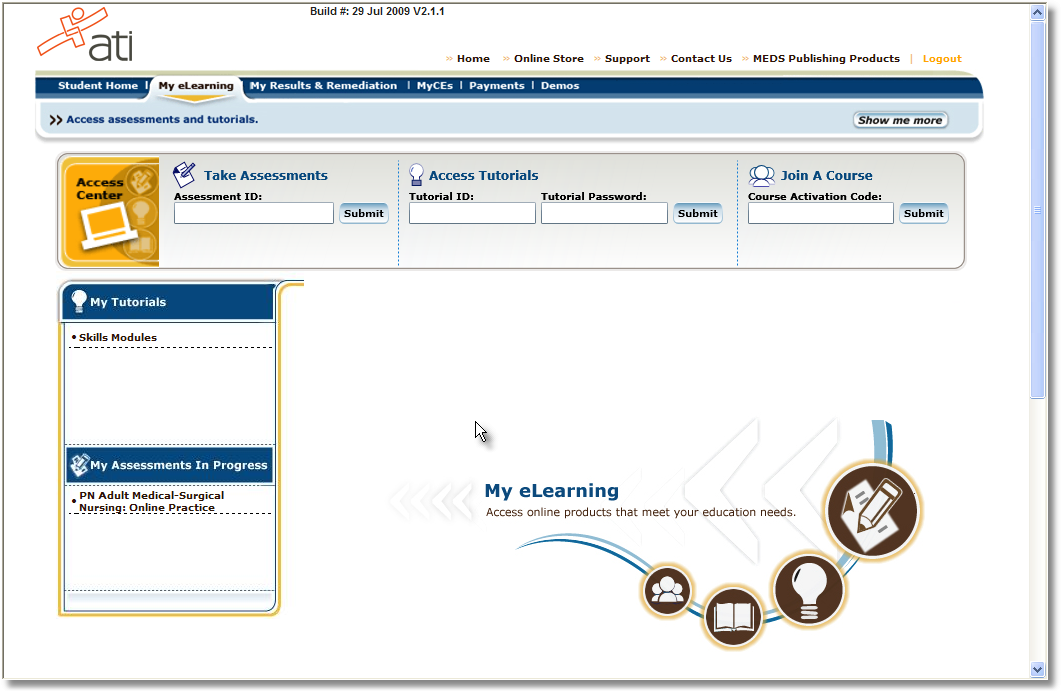This screenshot has height=694, width=1062.
Task: Click the Access Tutorials heading
Action: 484,175
